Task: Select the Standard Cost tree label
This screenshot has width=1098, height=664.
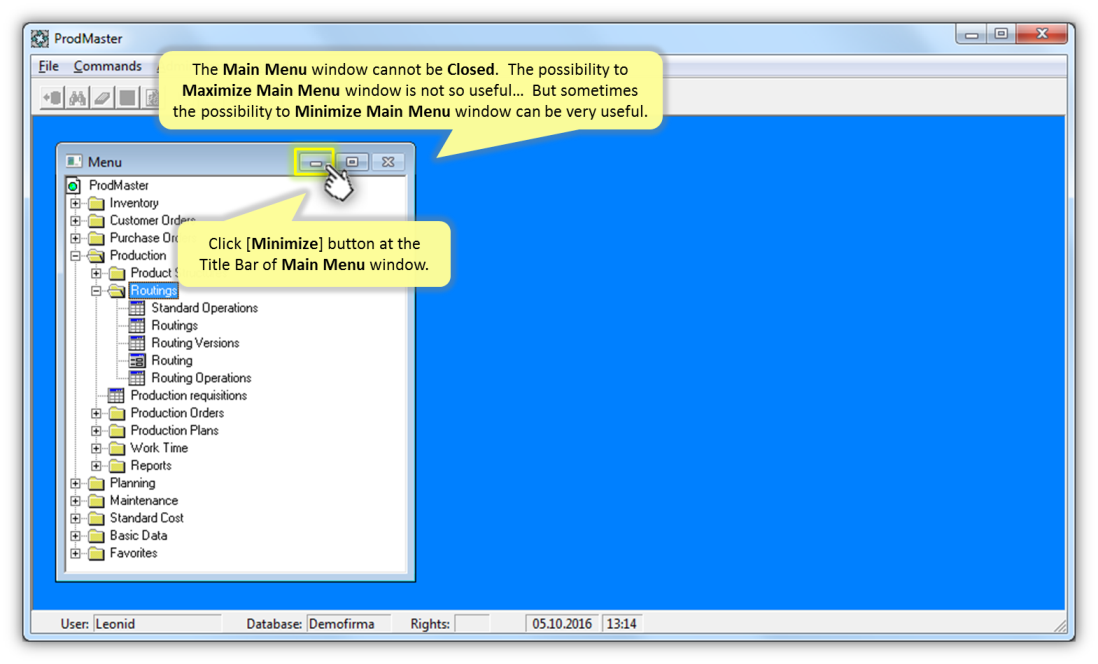Action: coord(146,518)
